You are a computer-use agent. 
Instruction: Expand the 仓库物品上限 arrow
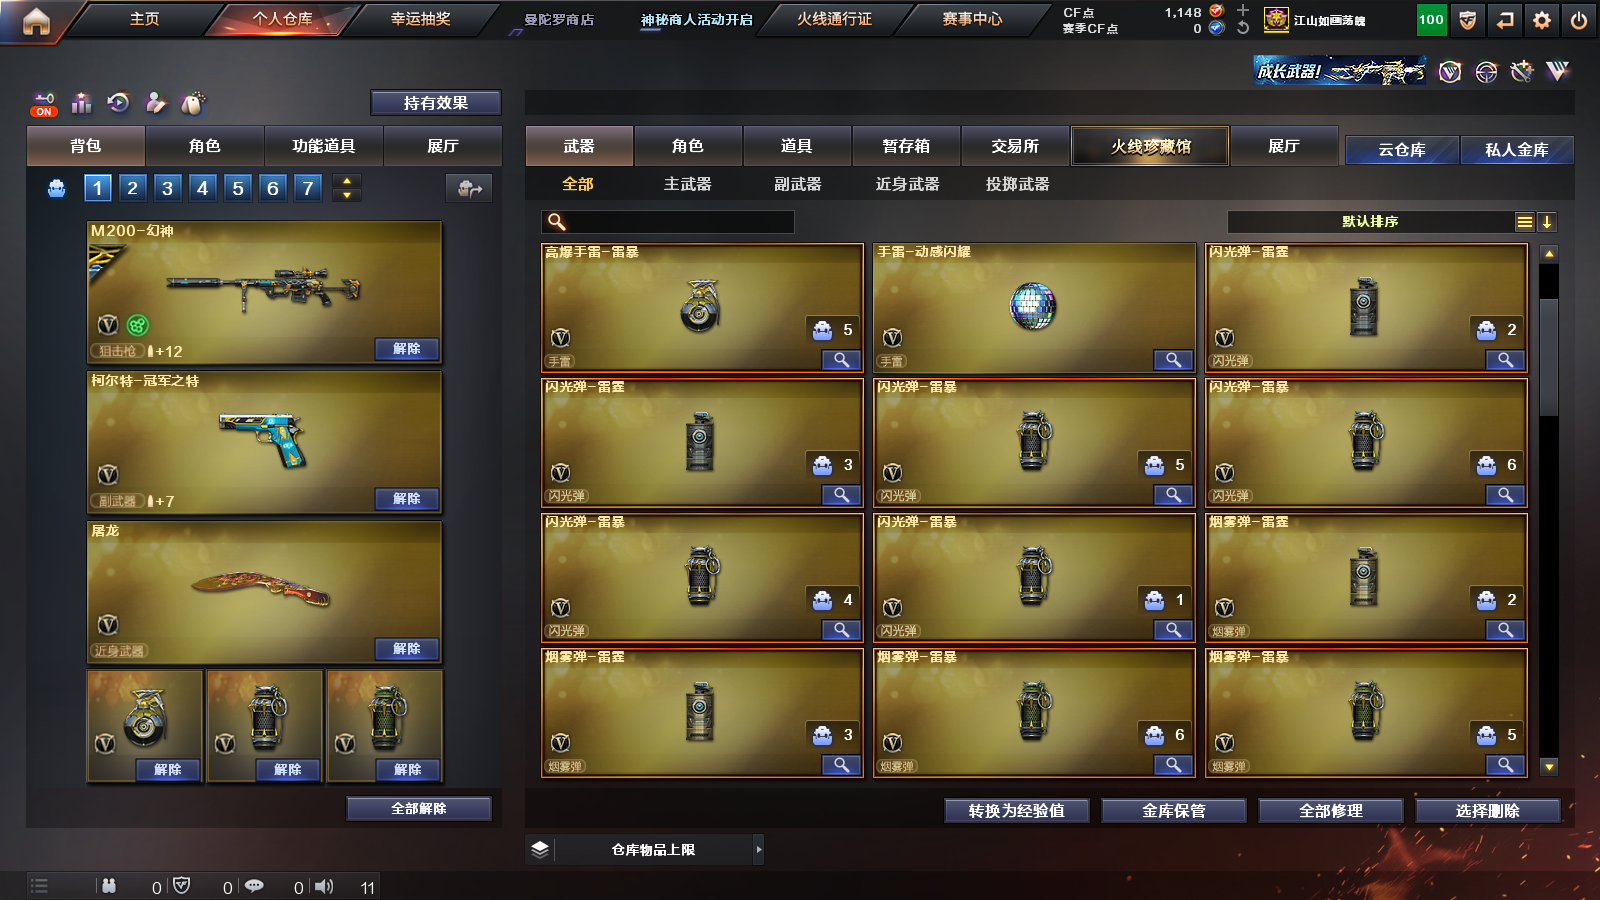tap(759, 850)
